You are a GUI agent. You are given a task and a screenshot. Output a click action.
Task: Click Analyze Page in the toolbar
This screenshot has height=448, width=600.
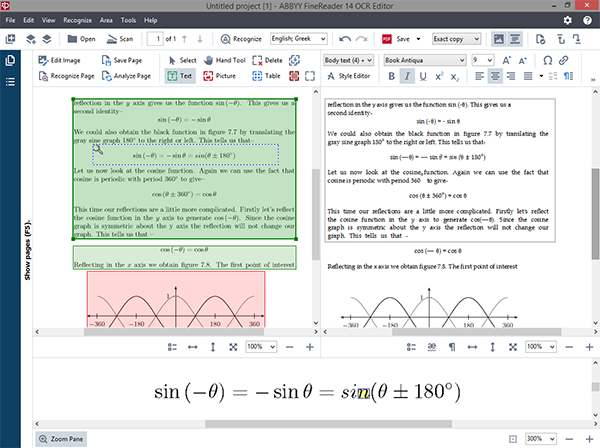coord(125,75)
